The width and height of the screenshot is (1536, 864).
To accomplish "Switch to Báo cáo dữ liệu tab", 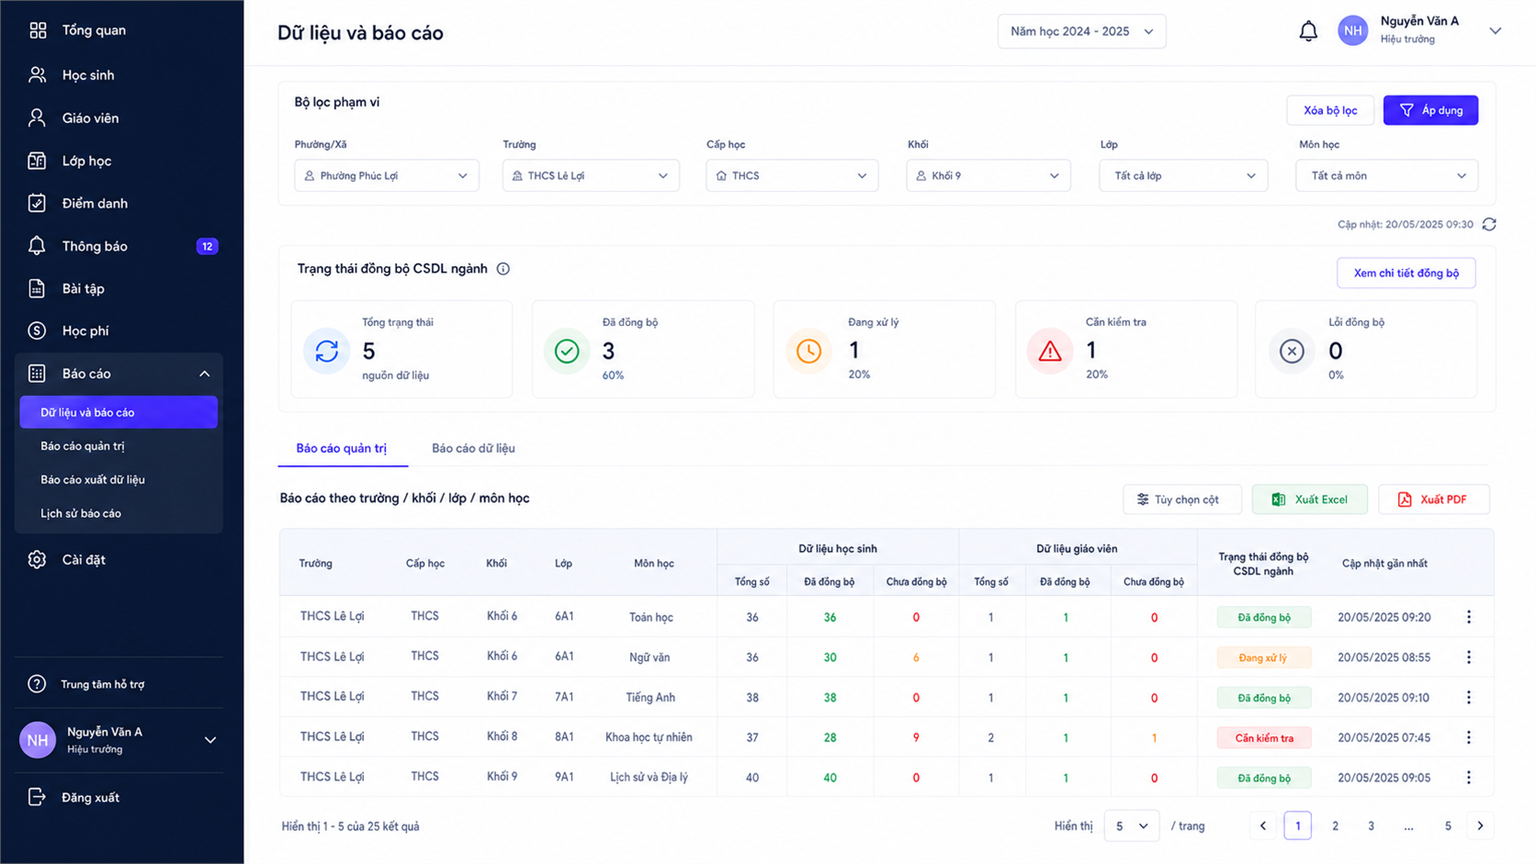I will pos(473,448).
